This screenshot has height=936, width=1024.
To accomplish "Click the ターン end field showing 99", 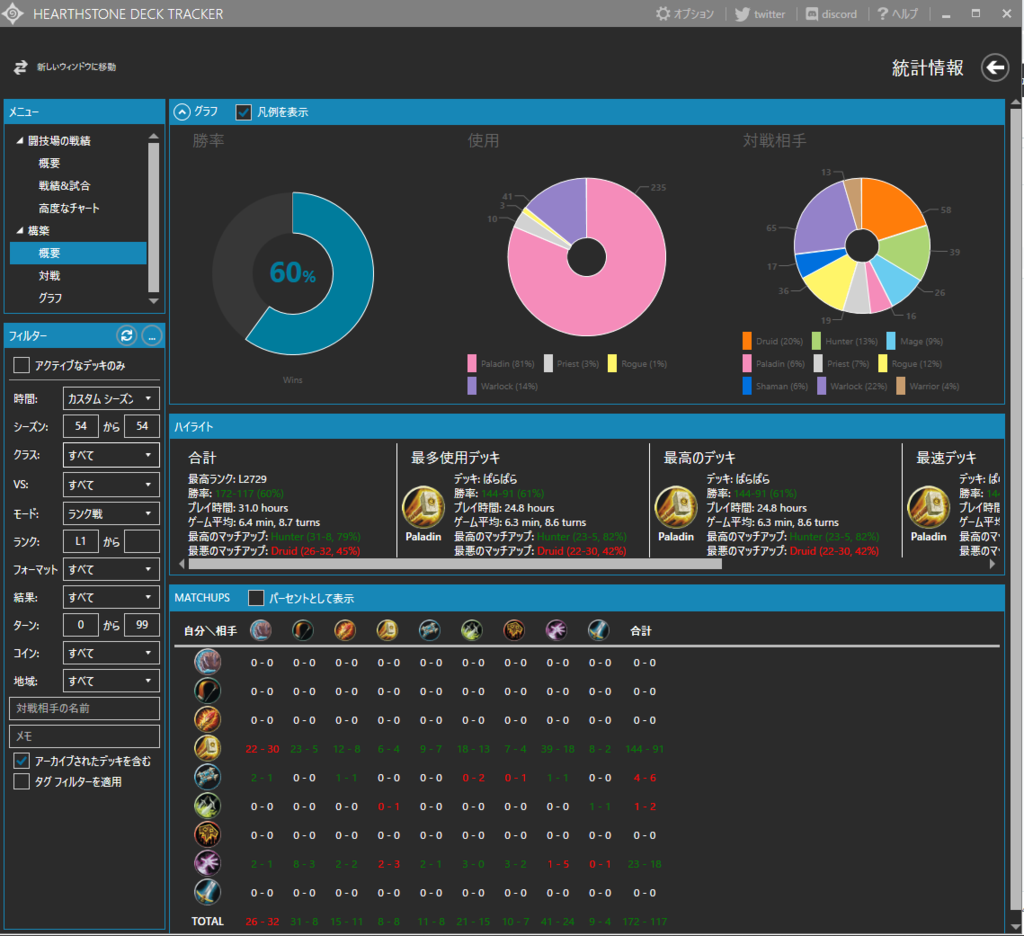I will tap(142, 625).
